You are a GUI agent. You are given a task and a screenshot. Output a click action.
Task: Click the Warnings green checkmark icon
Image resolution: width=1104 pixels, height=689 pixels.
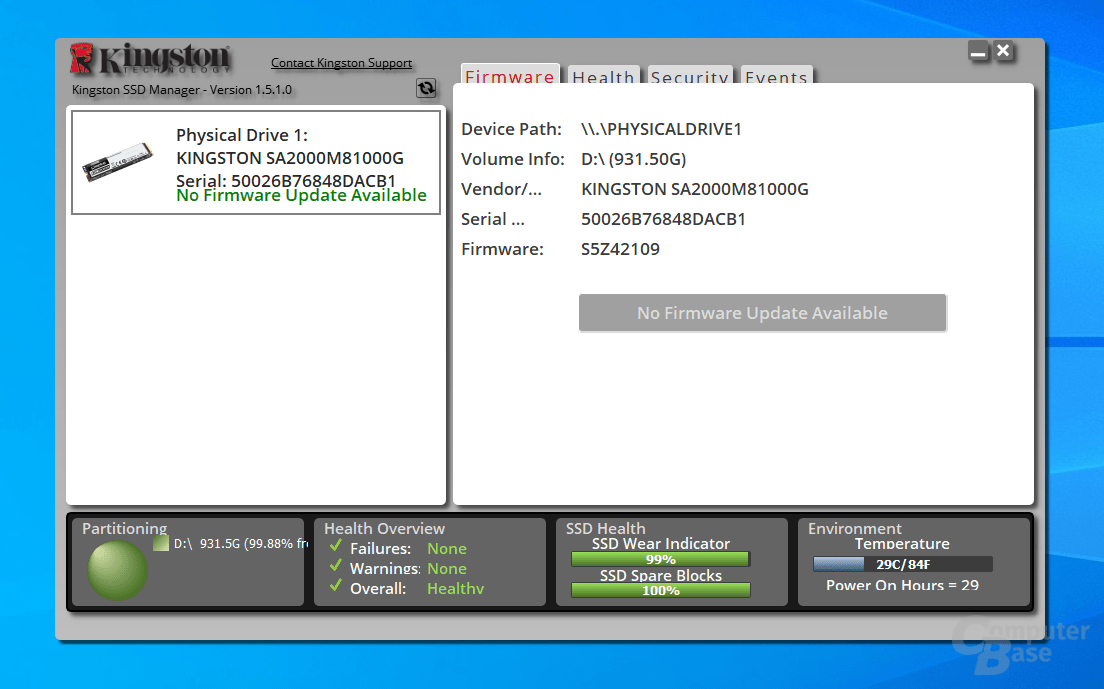[336, 565]
